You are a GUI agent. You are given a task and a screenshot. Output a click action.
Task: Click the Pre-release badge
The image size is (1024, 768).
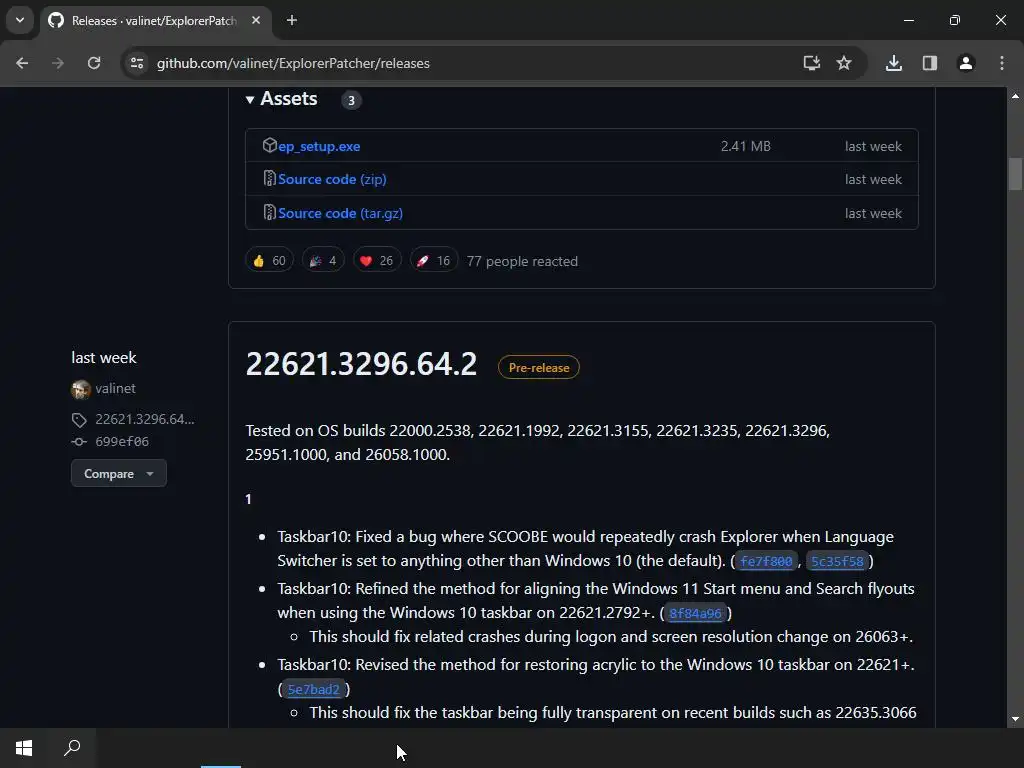[539, 367]
